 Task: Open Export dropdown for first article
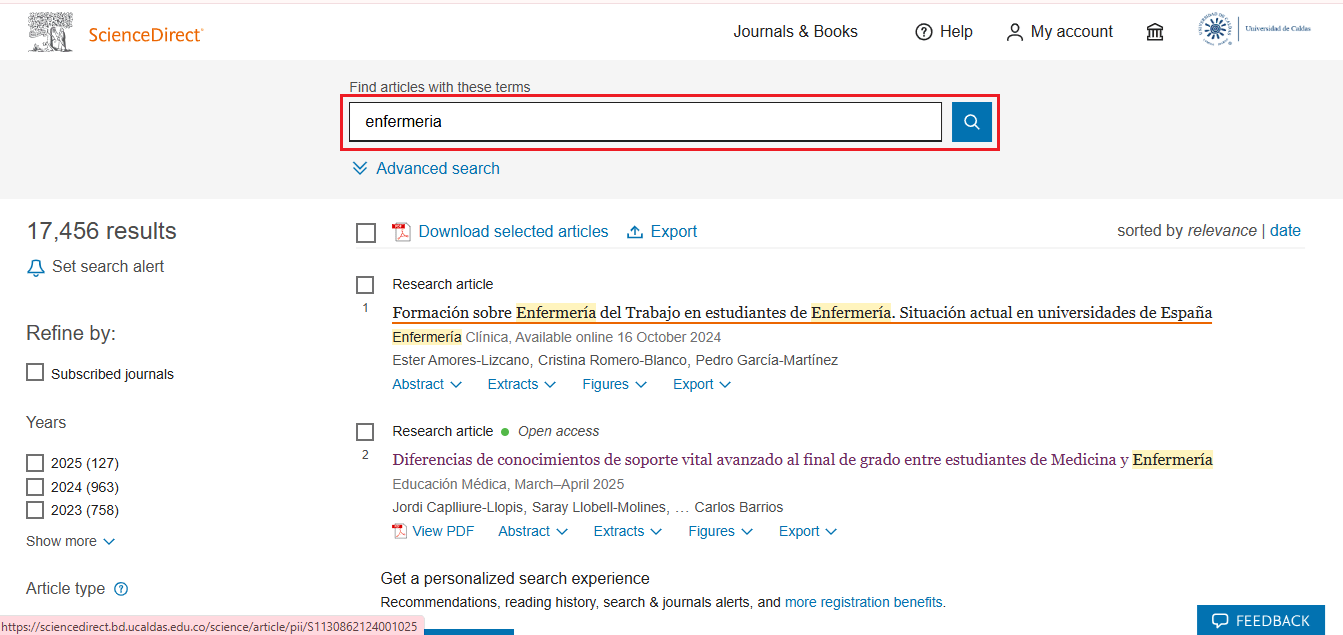tap(702, 384)
